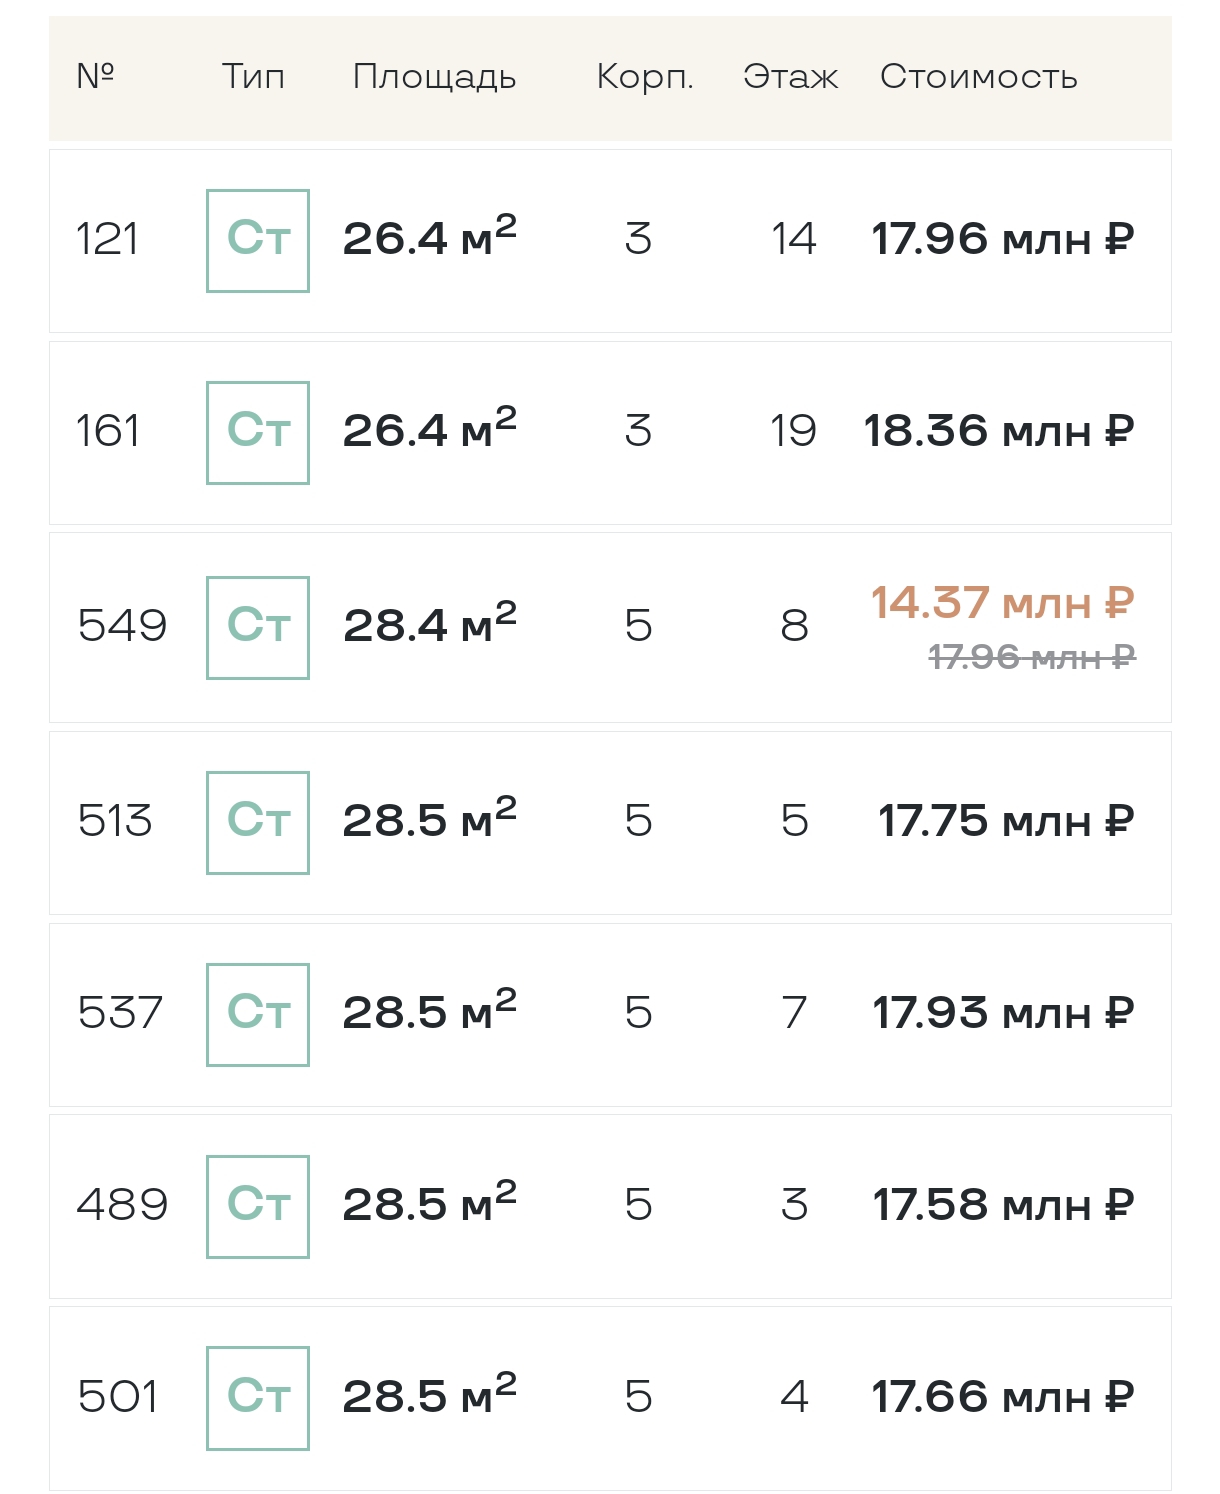Sort listings by Стоимость header
This screenshot has width=1220, height=1494.
[979, 76]
